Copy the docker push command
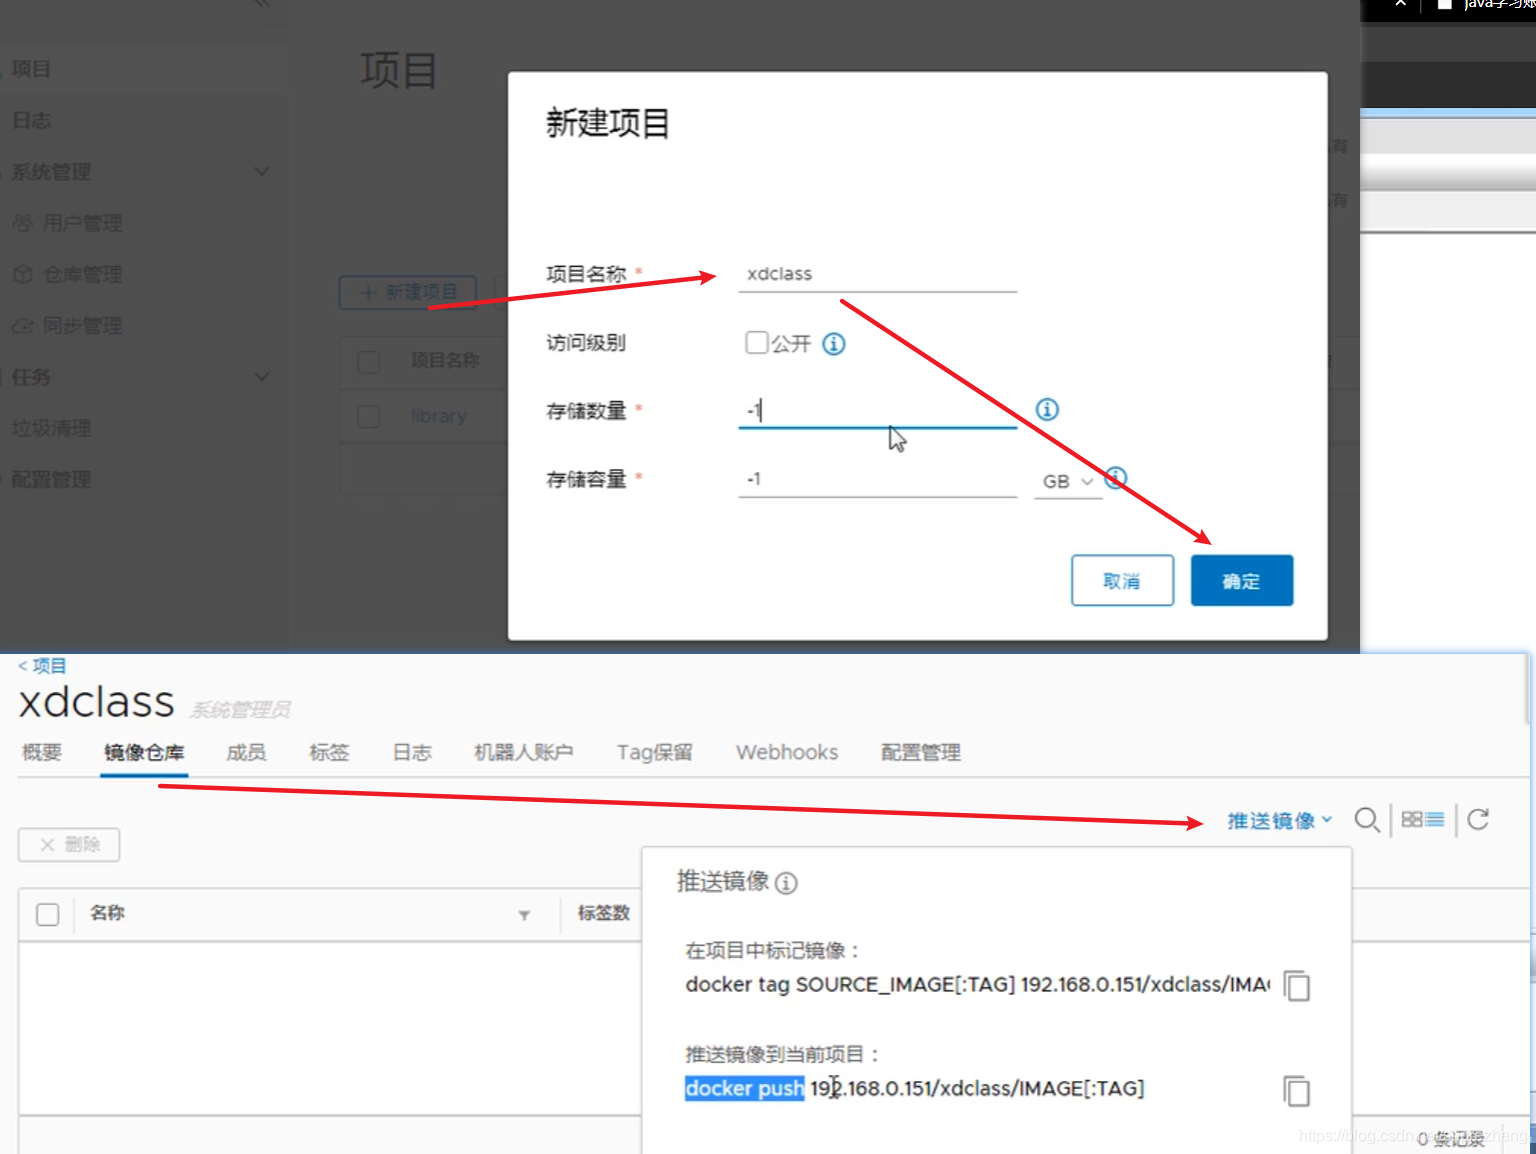The height and width of the screenshot is (1154, 1536). point(1296,1091)
